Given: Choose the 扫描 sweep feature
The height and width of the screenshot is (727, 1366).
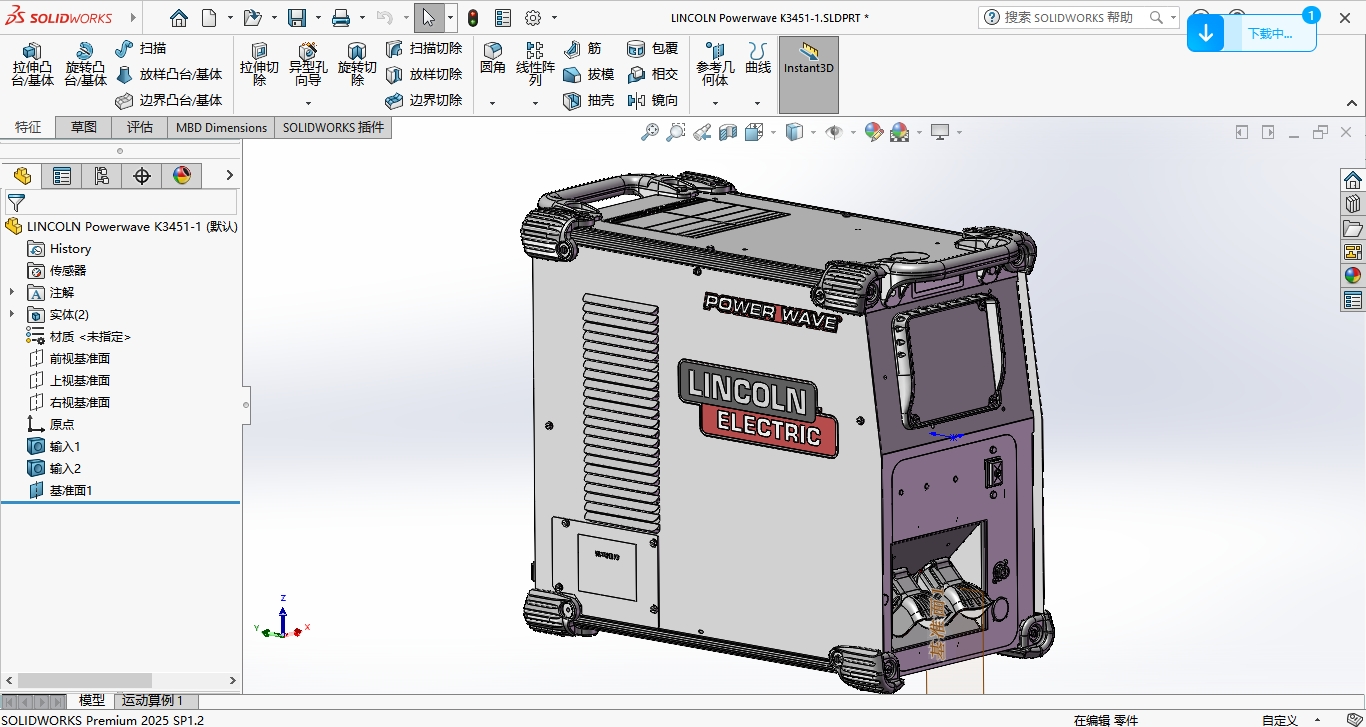Looking at the screenshot, I should click(x=141, y=48).
